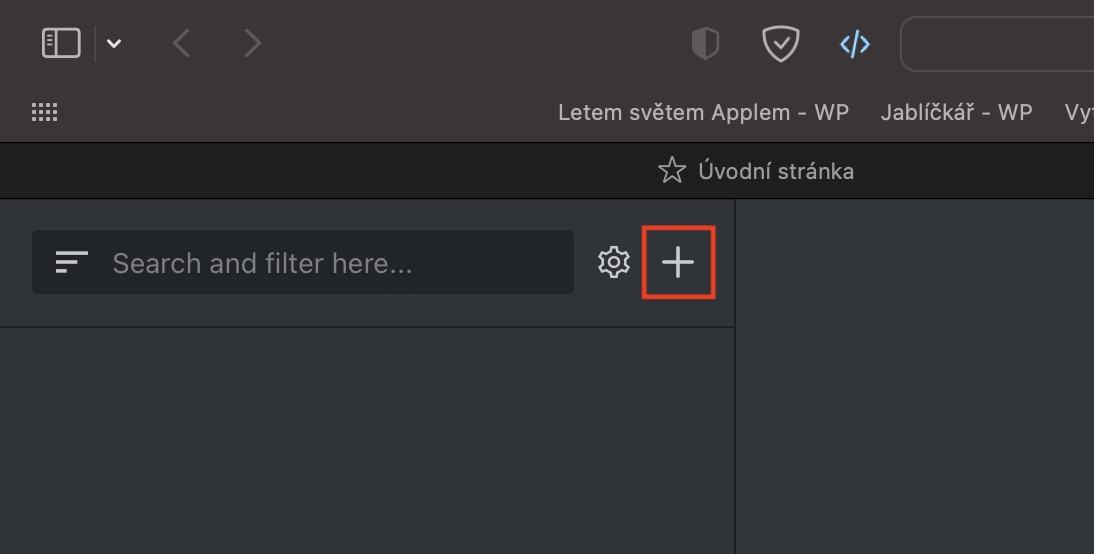
Task: Focus the Safari address bar
Action: pyautogui.click(x=1000, y=44)
